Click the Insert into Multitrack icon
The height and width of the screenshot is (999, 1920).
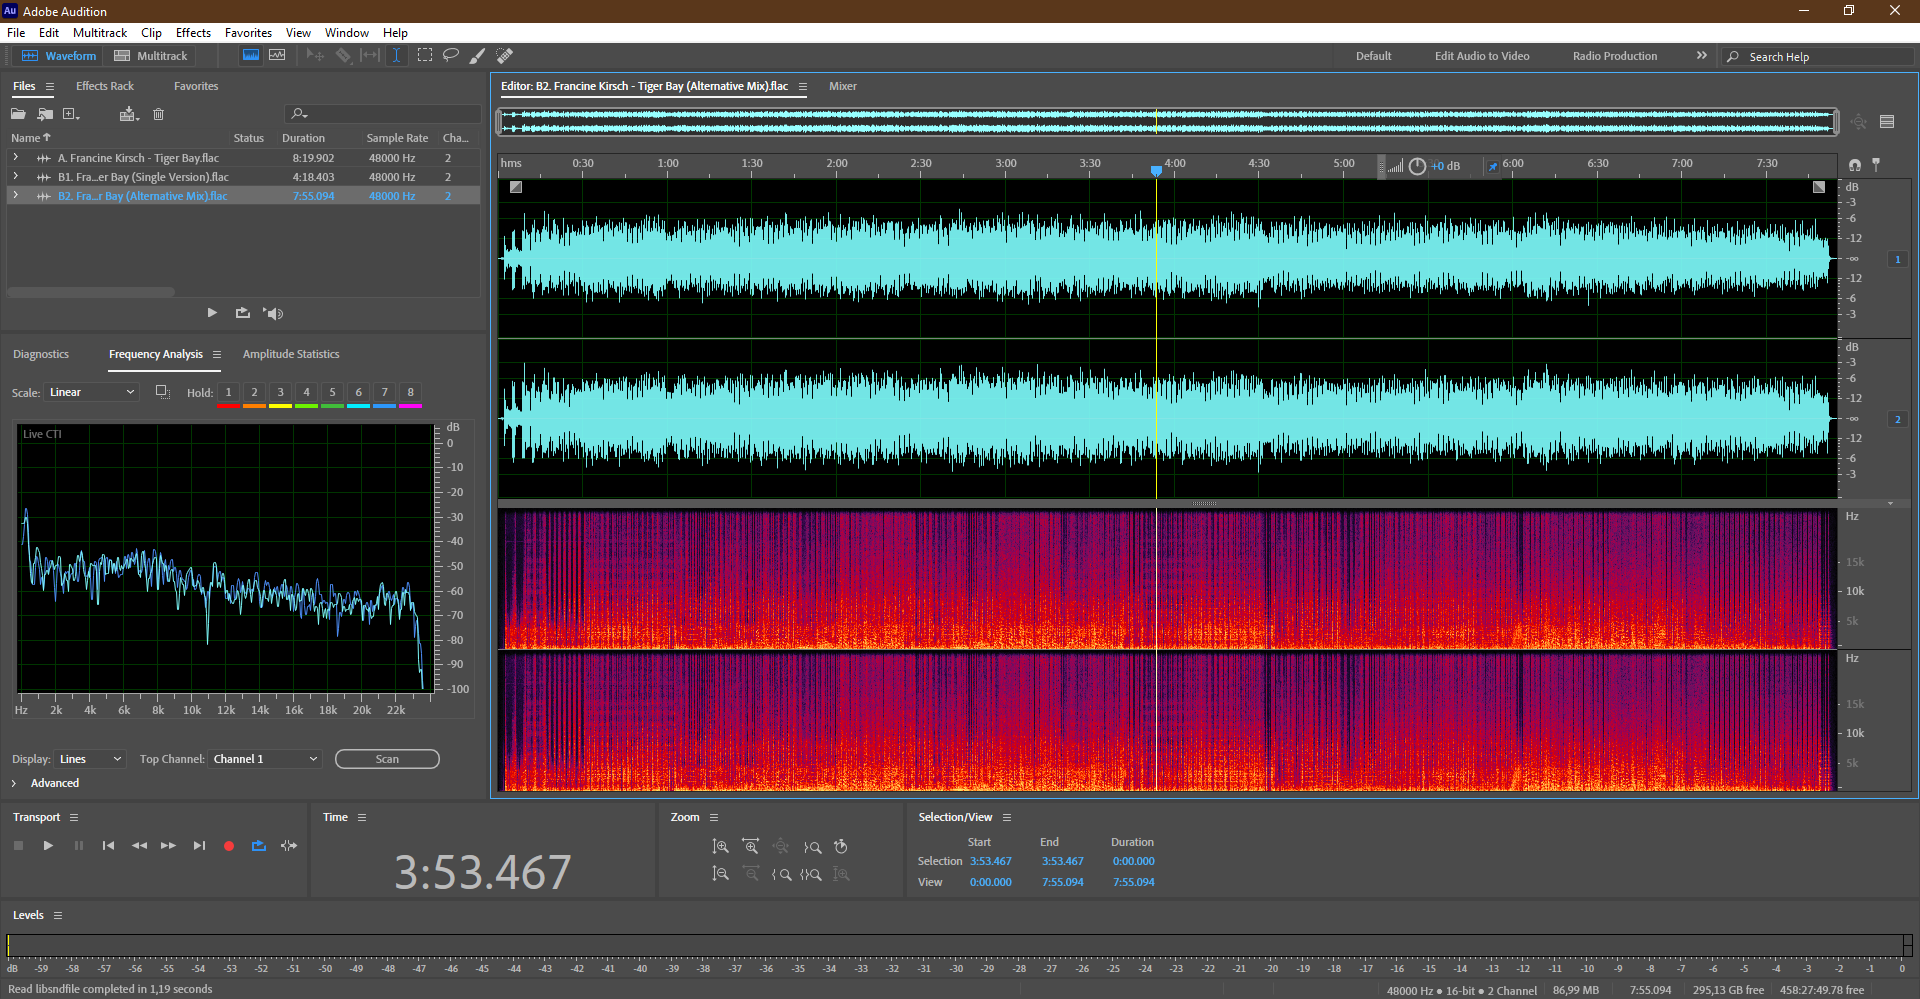point(128,114)
